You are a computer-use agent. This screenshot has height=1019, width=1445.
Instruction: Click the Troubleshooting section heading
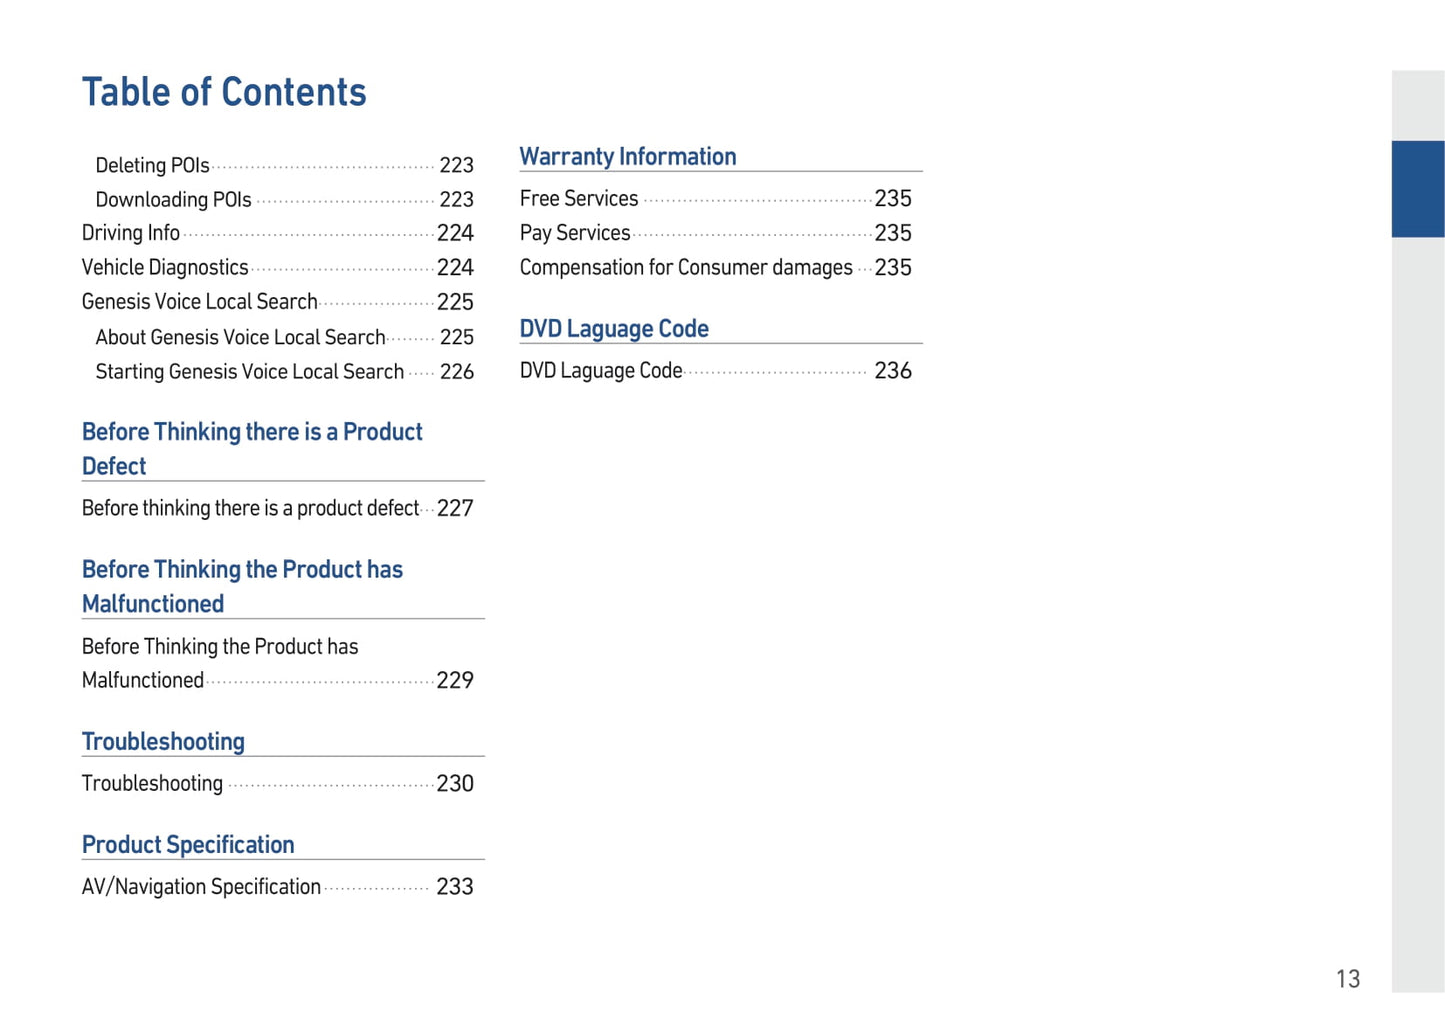click(x=163, y=741)
